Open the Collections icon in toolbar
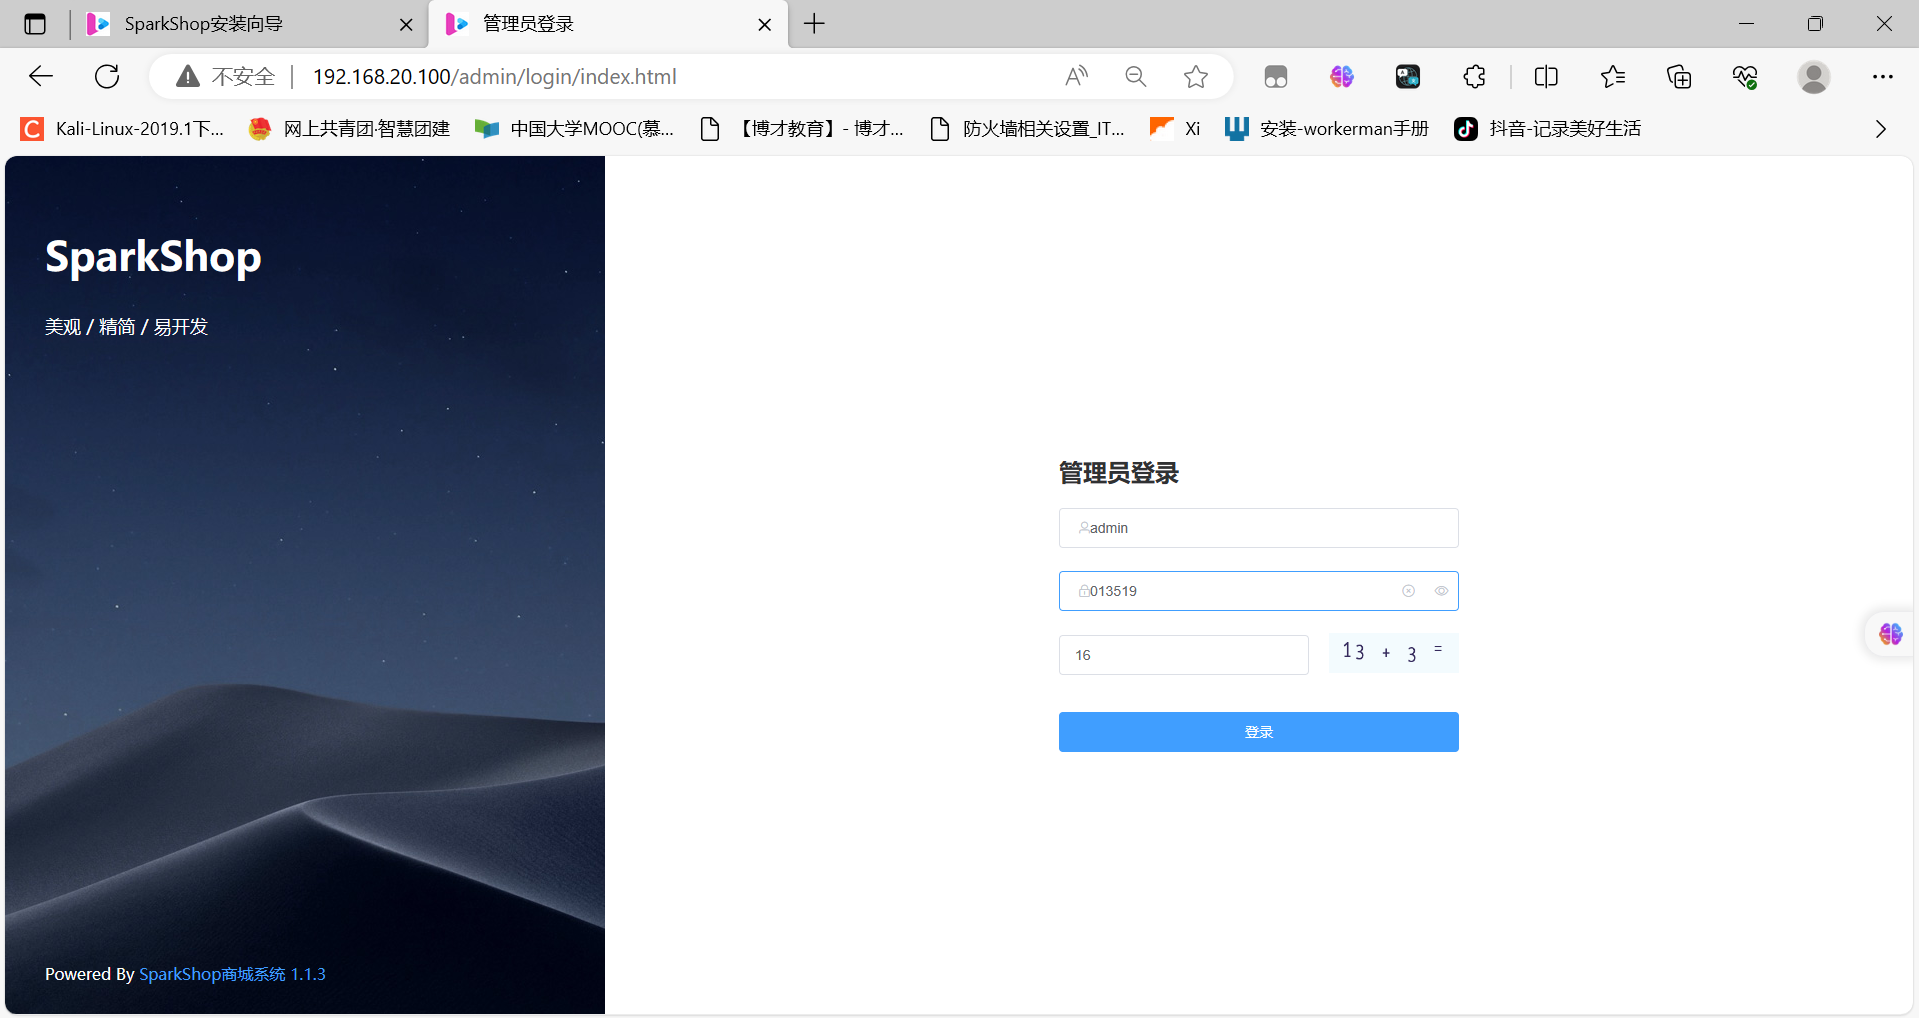This screenshot has height=1018, width=1919. tap(1679, 77)
